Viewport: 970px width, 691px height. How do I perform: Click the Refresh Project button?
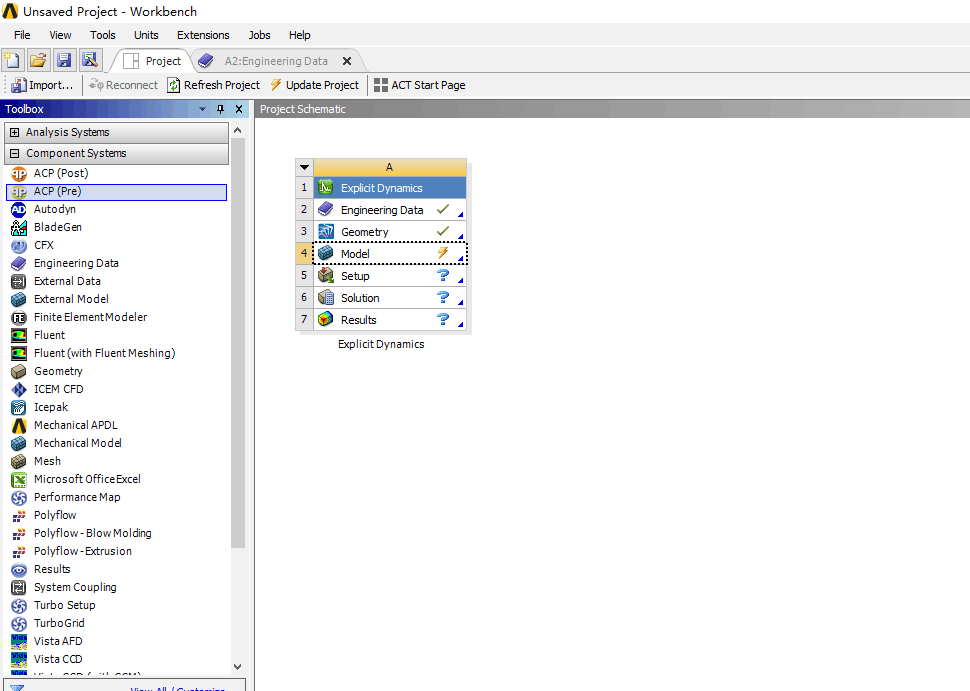[x=213, y=85]
